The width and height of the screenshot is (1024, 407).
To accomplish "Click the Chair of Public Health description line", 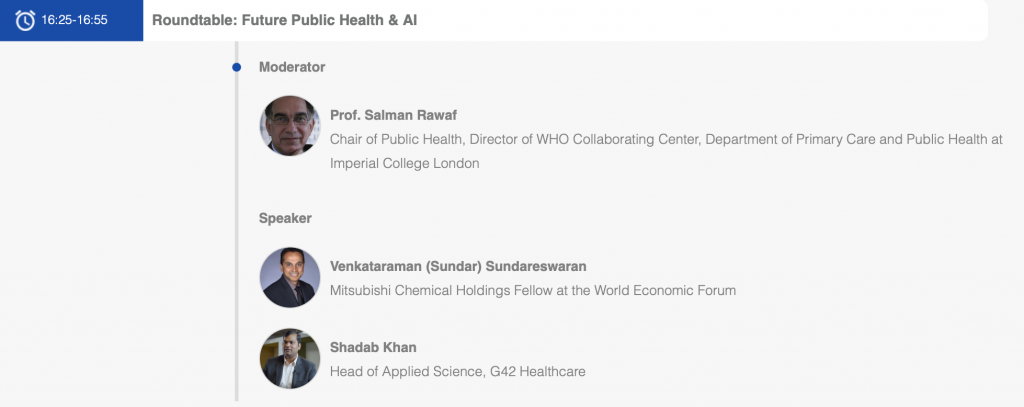I will (666, 139).
